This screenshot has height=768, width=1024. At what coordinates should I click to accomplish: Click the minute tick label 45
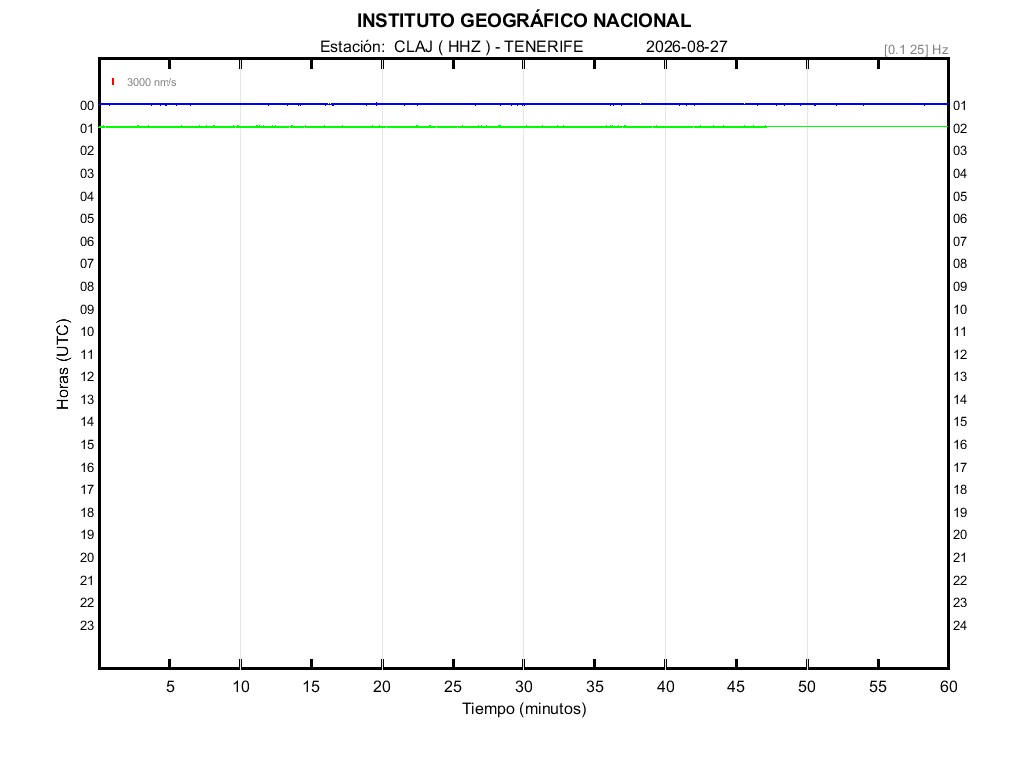click(x=736, y=686)
